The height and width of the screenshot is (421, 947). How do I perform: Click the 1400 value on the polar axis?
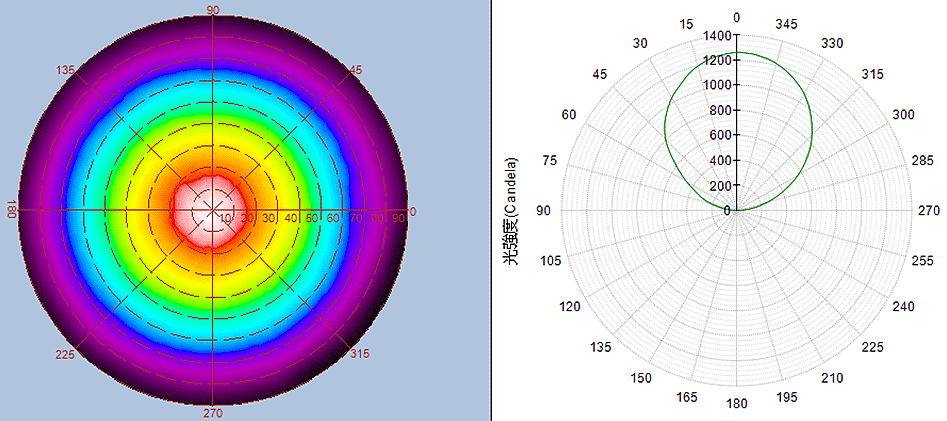[x=717, y=35]
